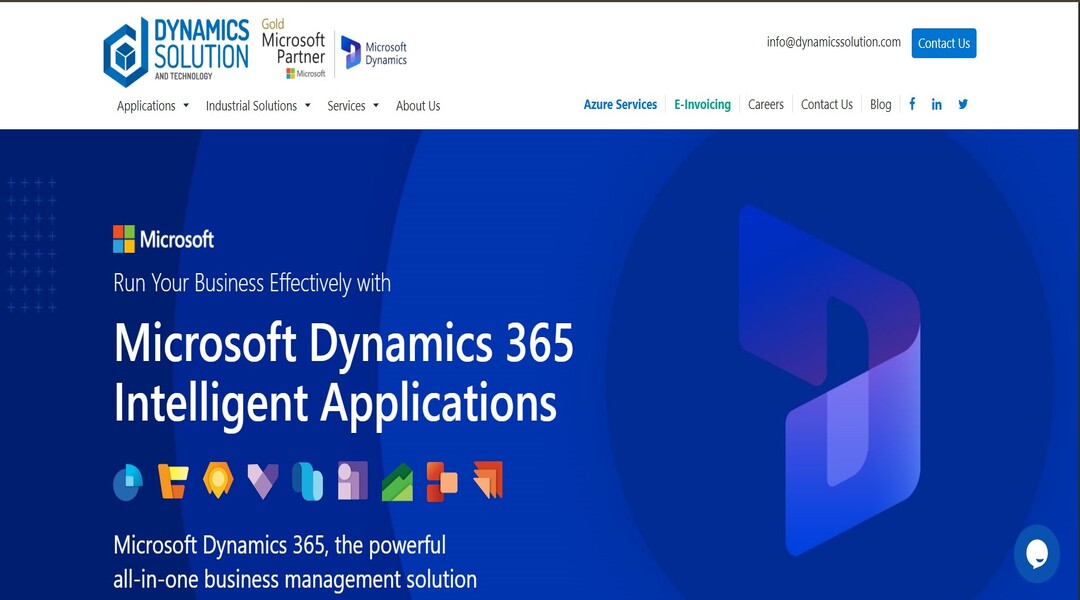Click the Facebook icon in the header
Image resolution: width=1080 pixels, height=600 pixels.
tap(911, 103)
